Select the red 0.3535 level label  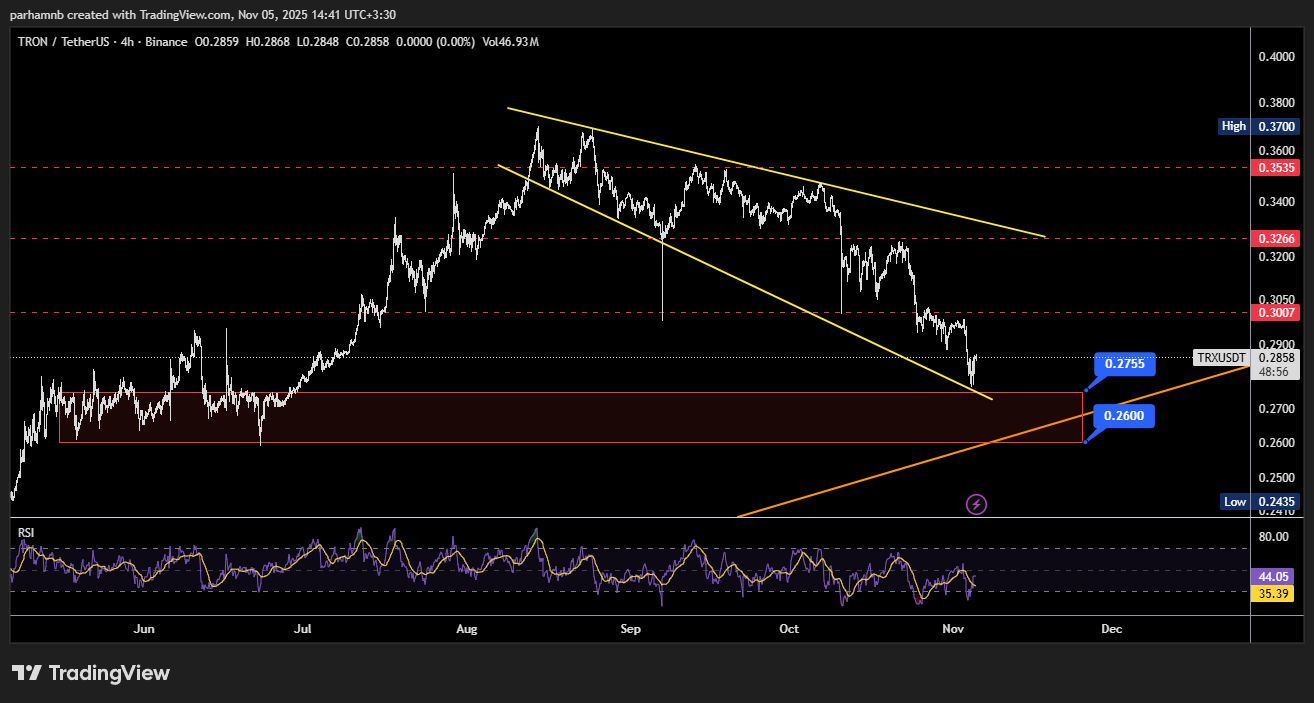point(1276,167)
